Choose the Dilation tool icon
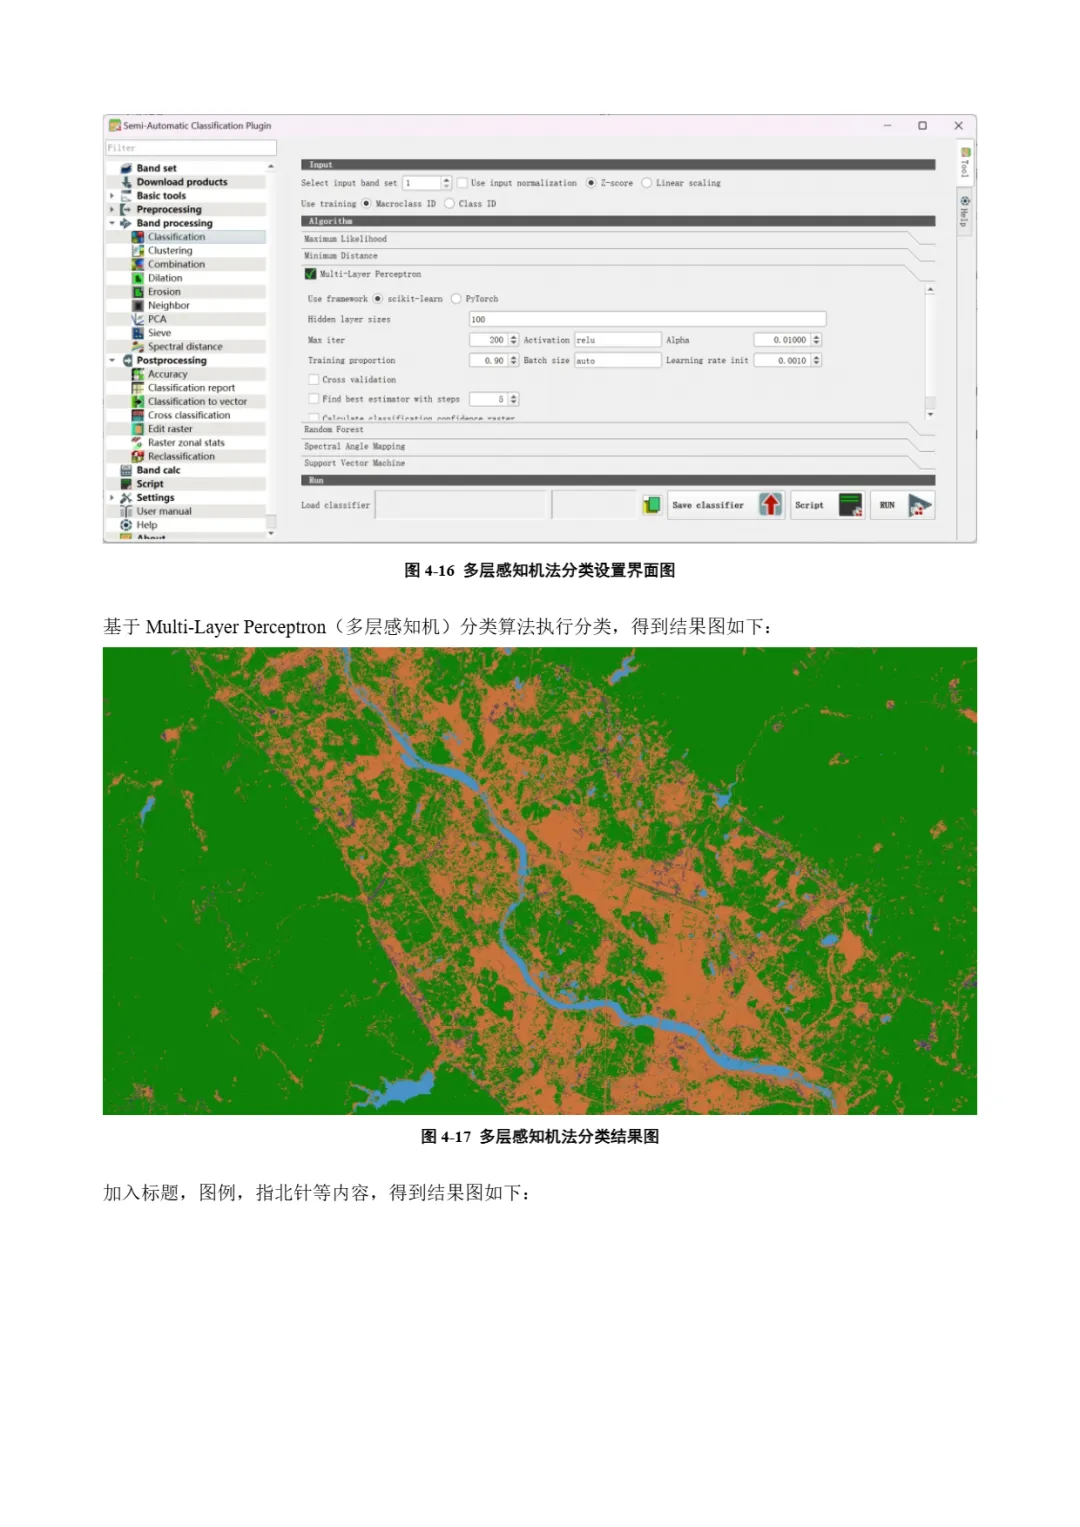 point(138,278)
